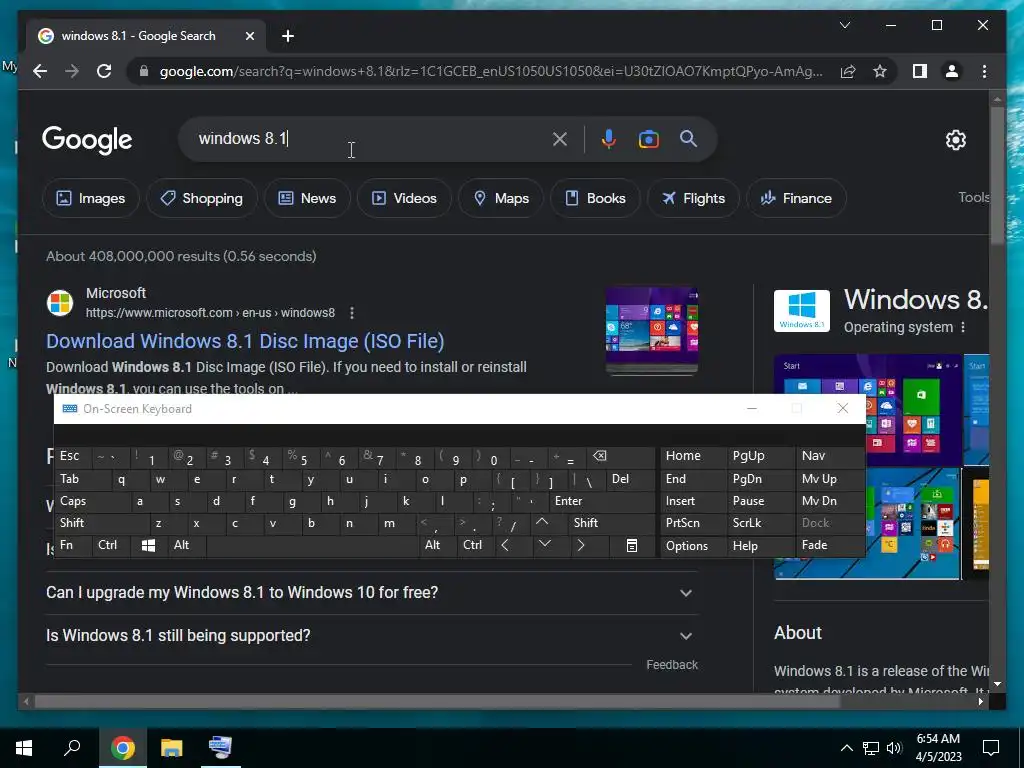Click the address bar URL

tap(490, 71)
